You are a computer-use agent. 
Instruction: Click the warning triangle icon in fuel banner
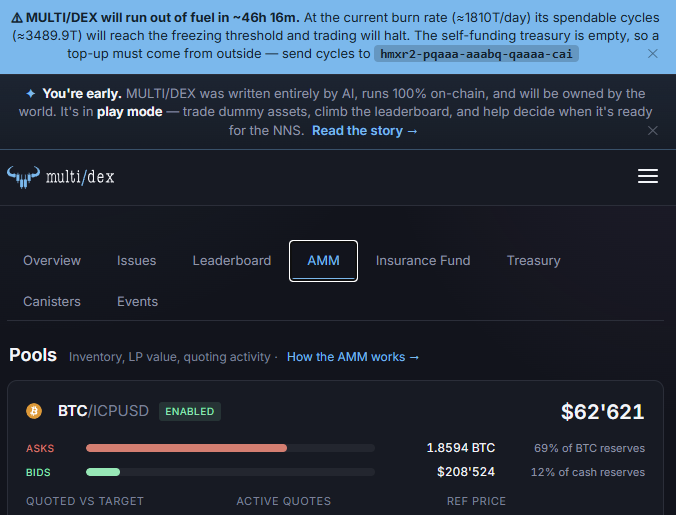17,18
